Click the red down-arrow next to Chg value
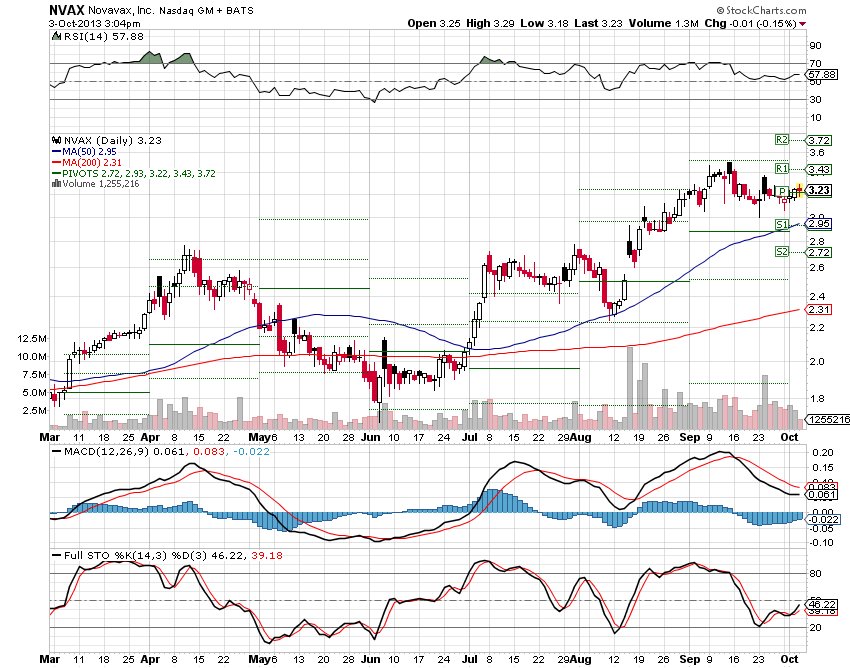Screen dimensions: 850x668 click(802, 24)
